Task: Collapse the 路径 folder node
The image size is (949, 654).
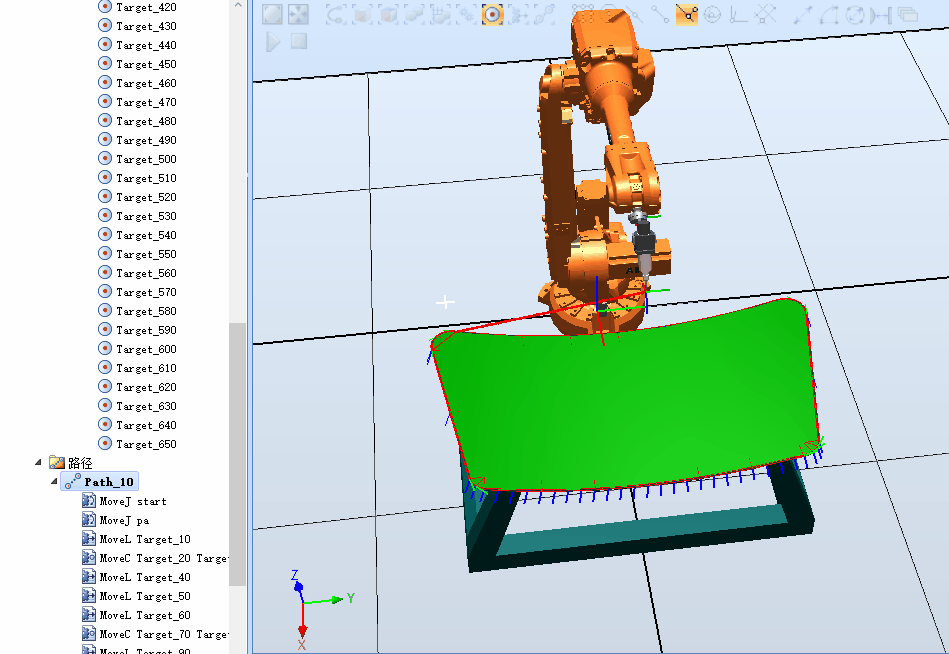Action: pos(38,462)
